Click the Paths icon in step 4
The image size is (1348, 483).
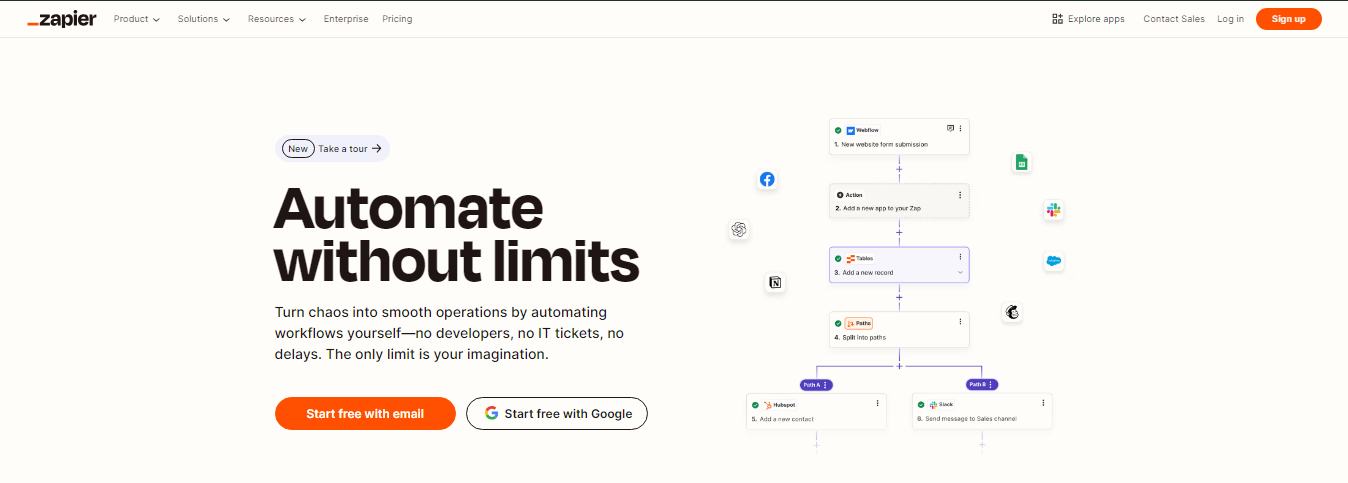(850, 323)
